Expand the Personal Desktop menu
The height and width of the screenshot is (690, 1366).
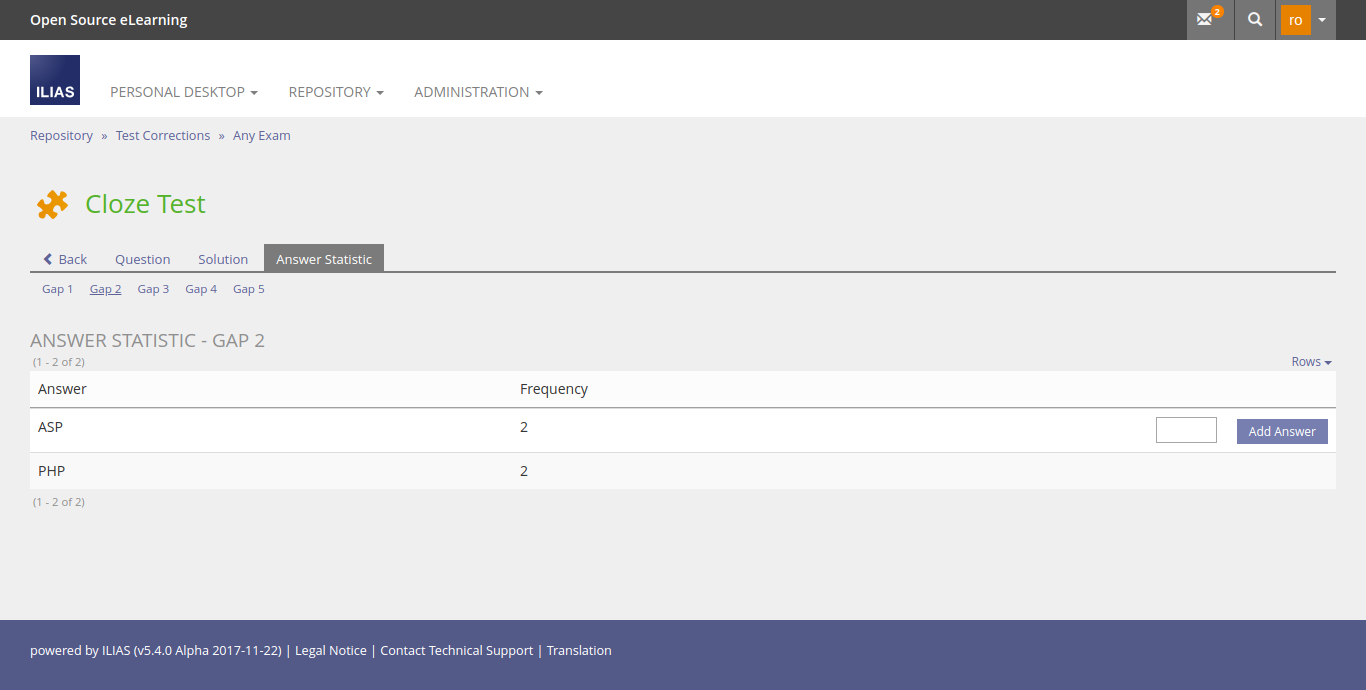pyautogui.click(x=184, y=92)
